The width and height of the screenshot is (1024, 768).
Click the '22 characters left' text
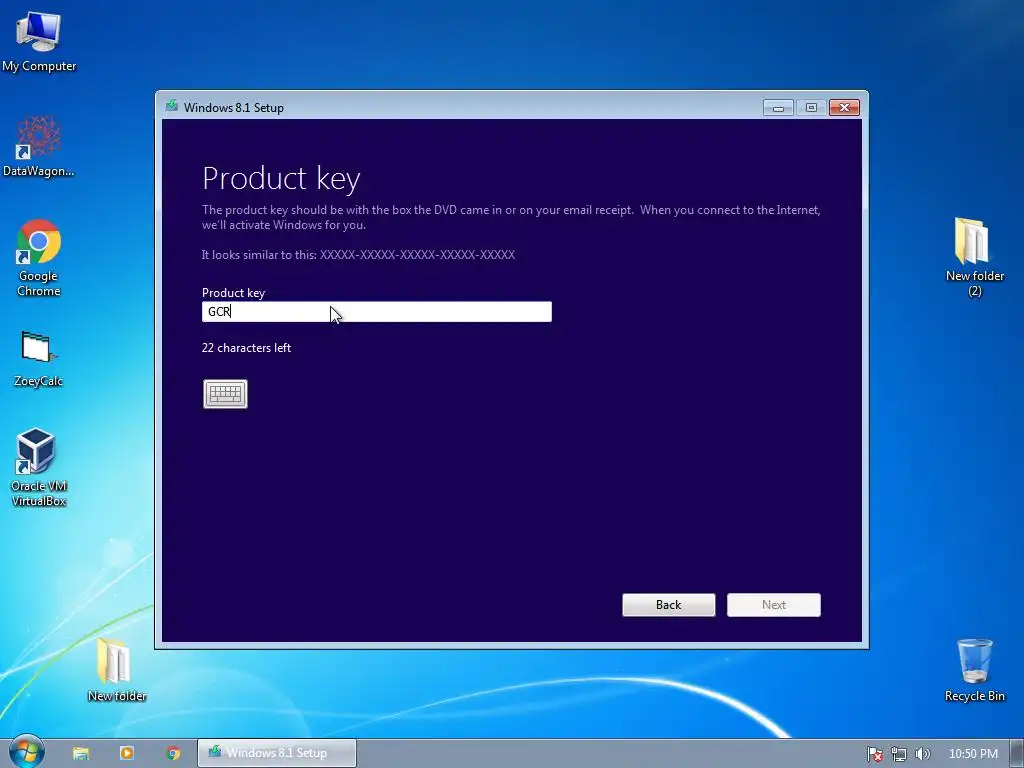tap(246, 348)
